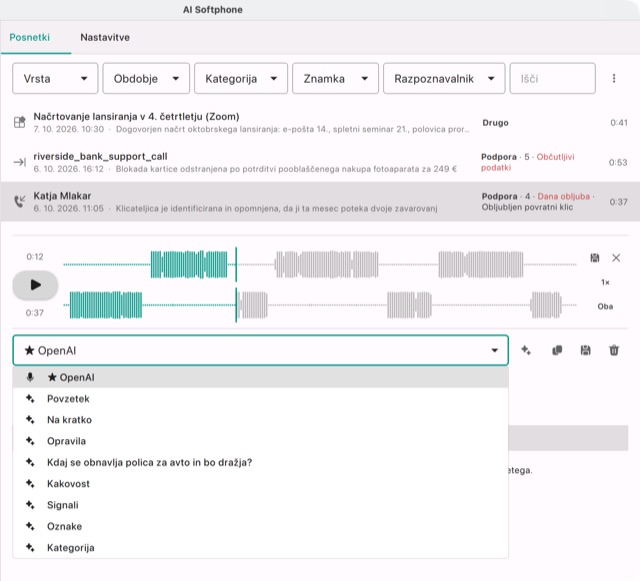Select the Kategorija option in the list

click(260, 548)
